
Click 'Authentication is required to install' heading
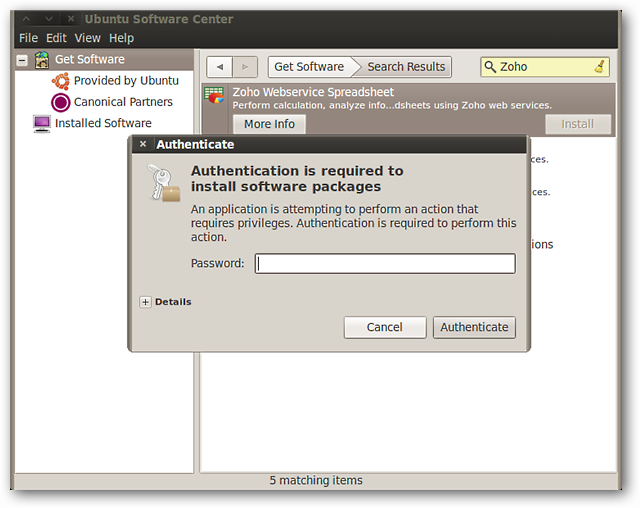(x=297, y=179)
